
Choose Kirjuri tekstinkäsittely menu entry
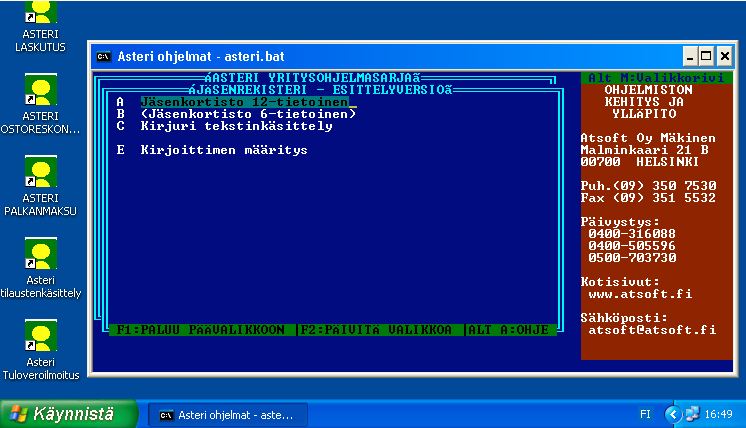(x=236, y=126)
